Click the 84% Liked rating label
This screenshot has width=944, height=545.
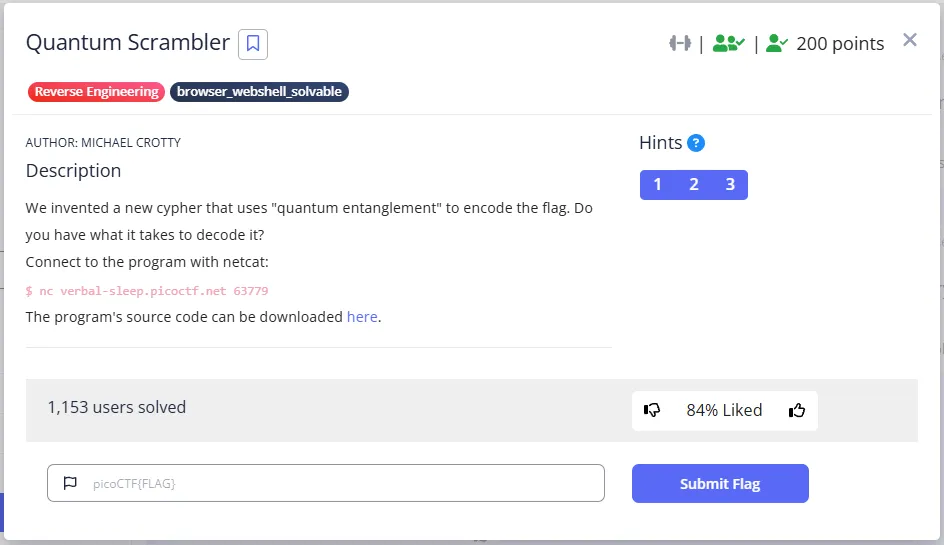pos(724,410)
